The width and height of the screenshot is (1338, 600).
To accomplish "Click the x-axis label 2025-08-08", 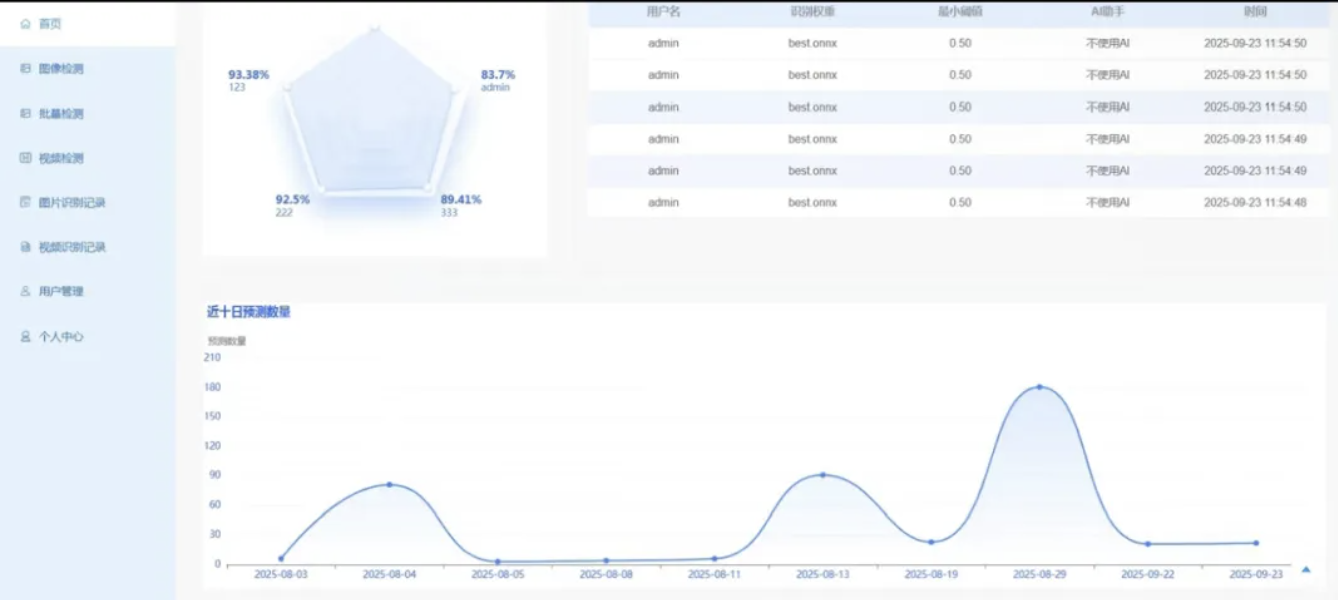I will coord(606,575).
